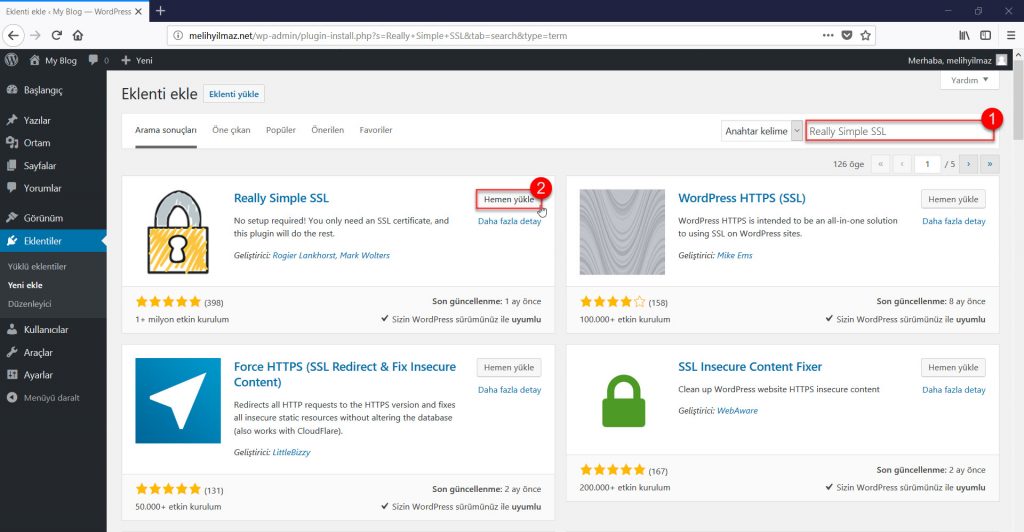Install Force HTTPS plugin with Hemen yükle
The width and height of the screenshot is (1024, 532).
pos(509,368)
